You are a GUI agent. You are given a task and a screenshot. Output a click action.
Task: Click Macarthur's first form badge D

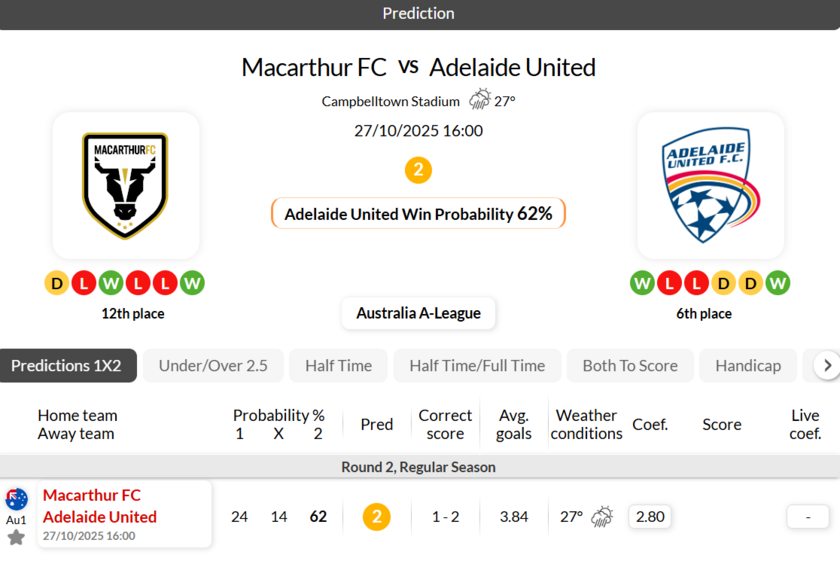(x=57, y=283)
